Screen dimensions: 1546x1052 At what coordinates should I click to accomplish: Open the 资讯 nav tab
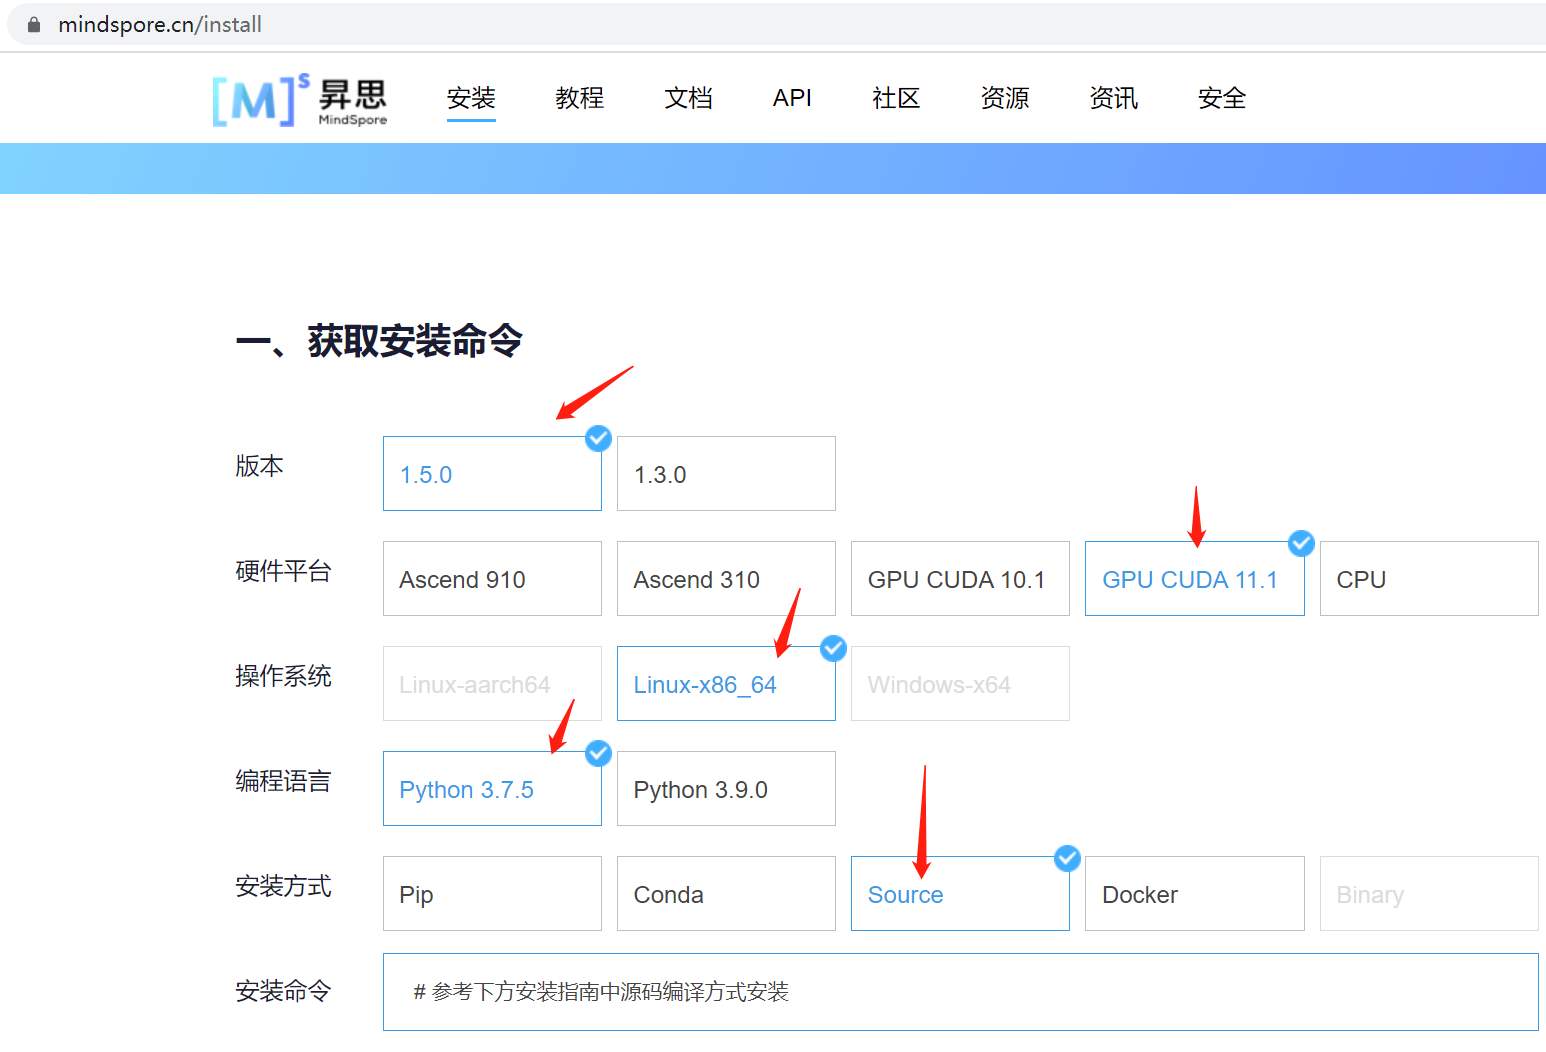click(1114, 98)
